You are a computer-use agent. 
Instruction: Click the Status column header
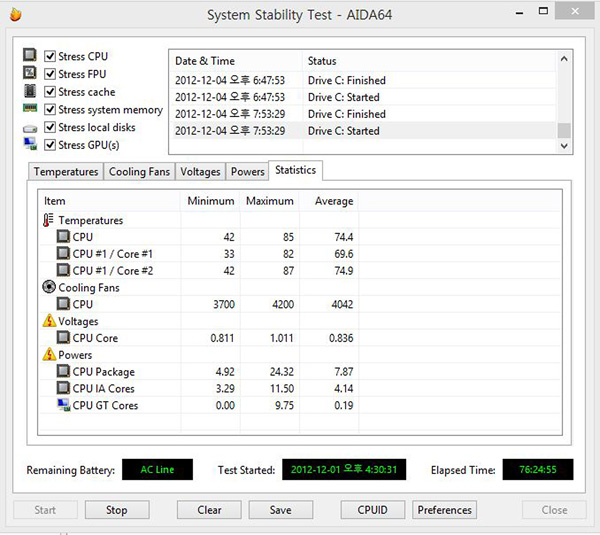(429, 61)
